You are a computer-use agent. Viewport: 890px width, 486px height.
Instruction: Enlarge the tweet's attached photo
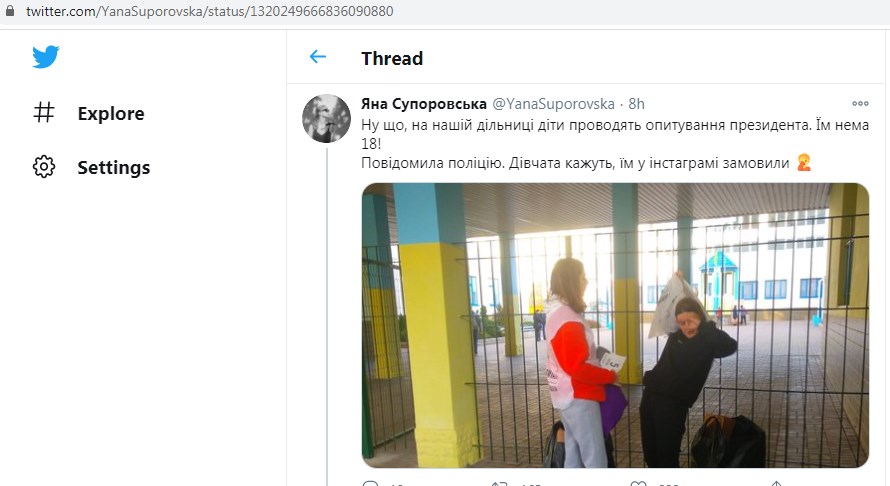pyautogui.click(x=615, y=325)
